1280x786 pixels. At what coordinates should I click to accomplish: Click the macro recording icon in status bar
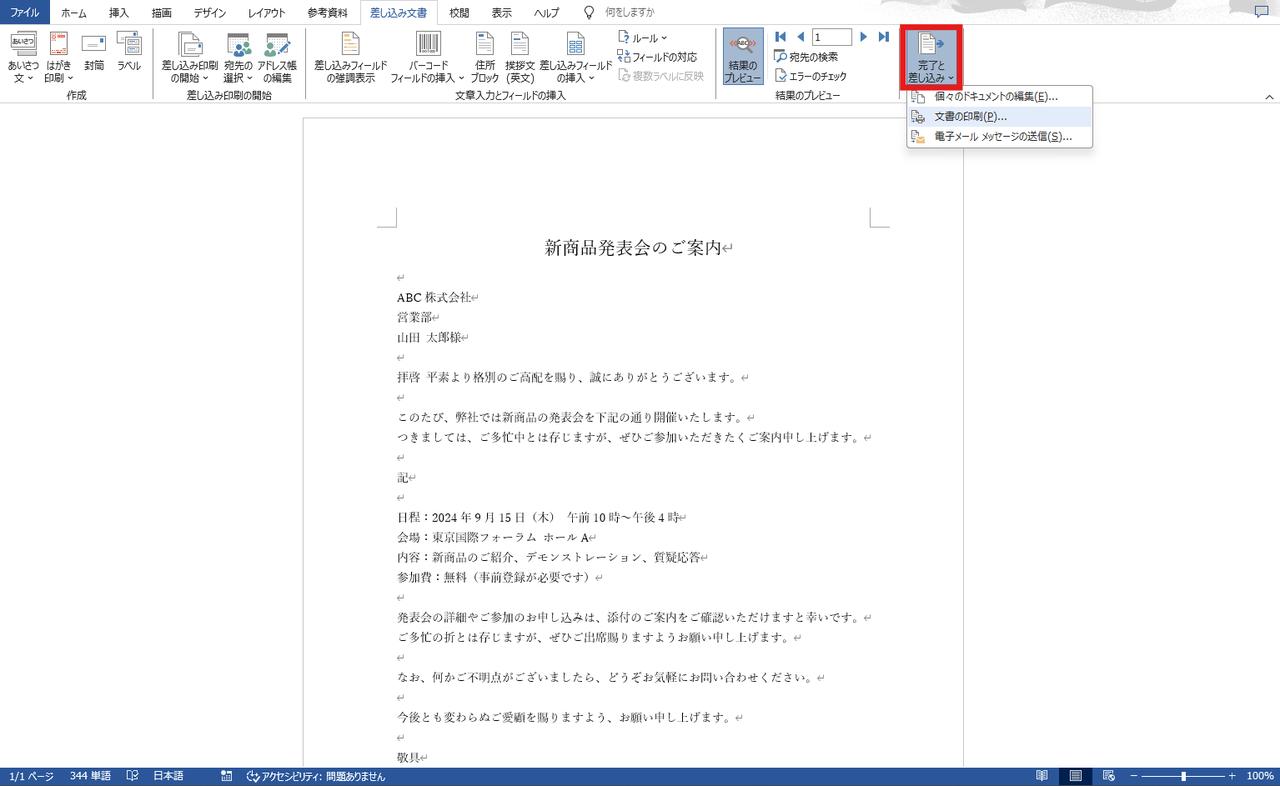(x=227, y=776)
